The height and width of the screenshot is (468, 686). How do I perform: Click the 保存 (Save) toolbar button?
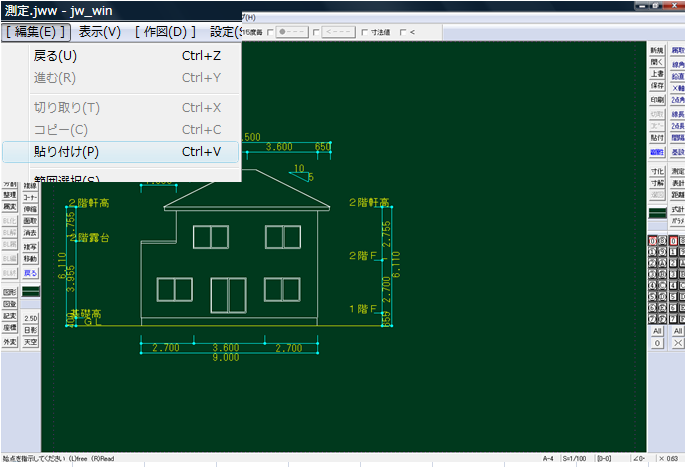[x=656, y=87]
